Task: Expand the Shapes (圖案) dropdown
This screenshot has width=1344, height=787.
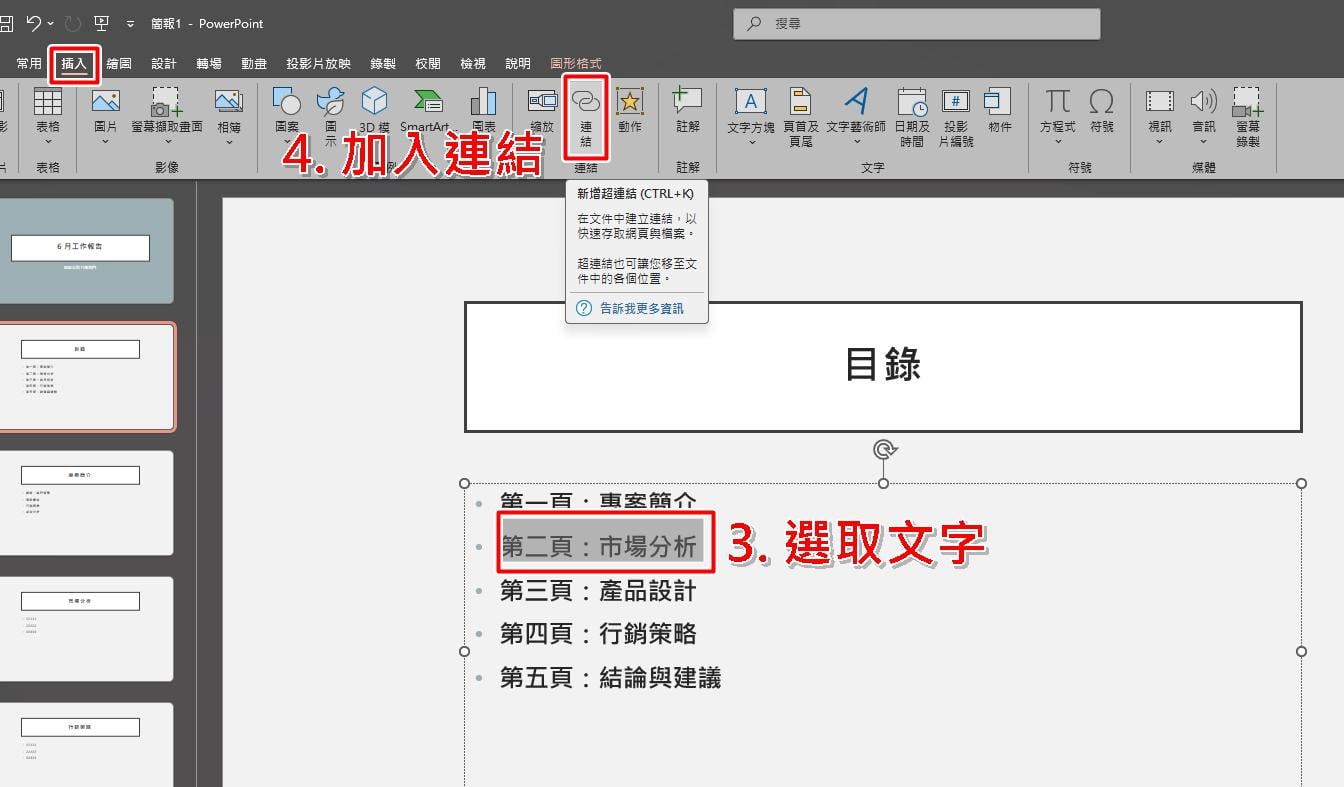Action: pyautogui.click(x=287, y=141)
